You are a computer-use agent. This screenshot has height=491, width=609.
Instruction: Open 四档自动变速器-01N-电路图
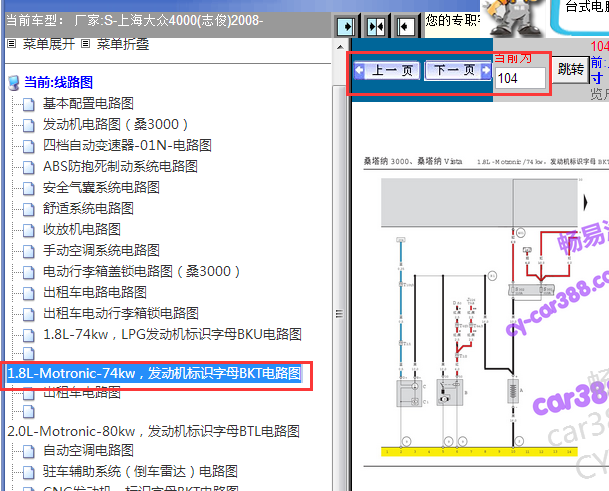pos(127,145)
